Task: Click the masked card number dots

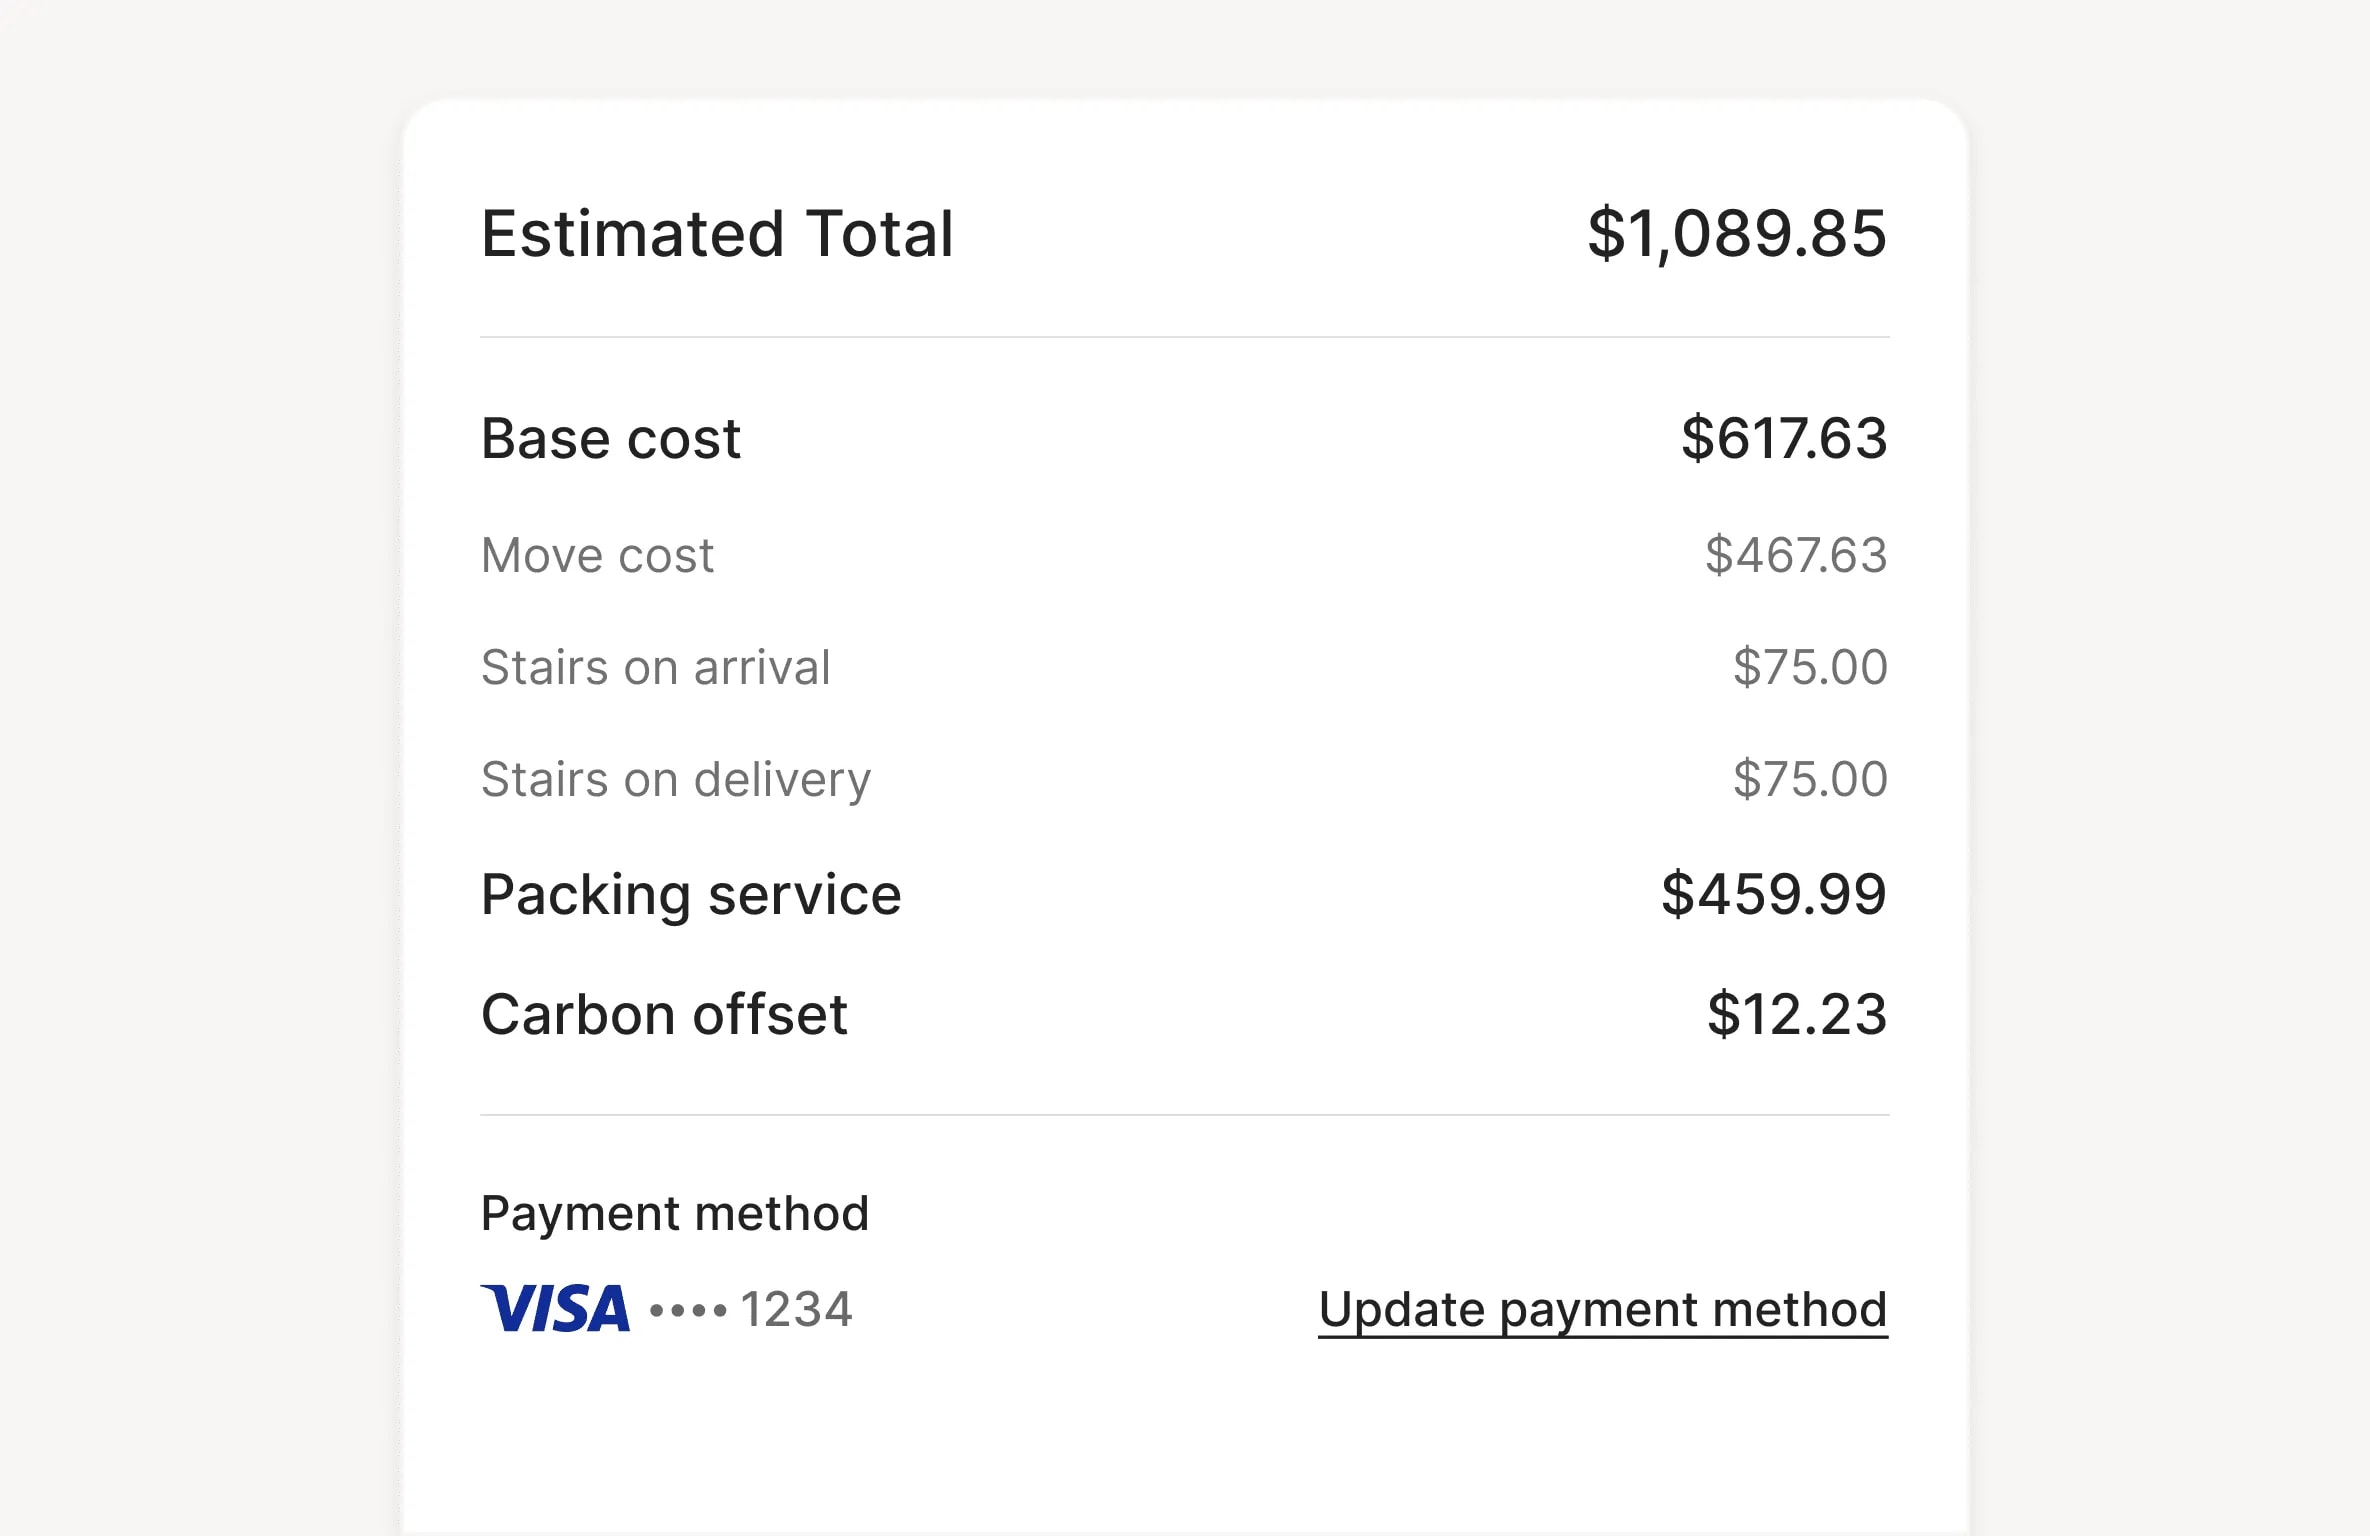Action: click(x=688, y=1310)
